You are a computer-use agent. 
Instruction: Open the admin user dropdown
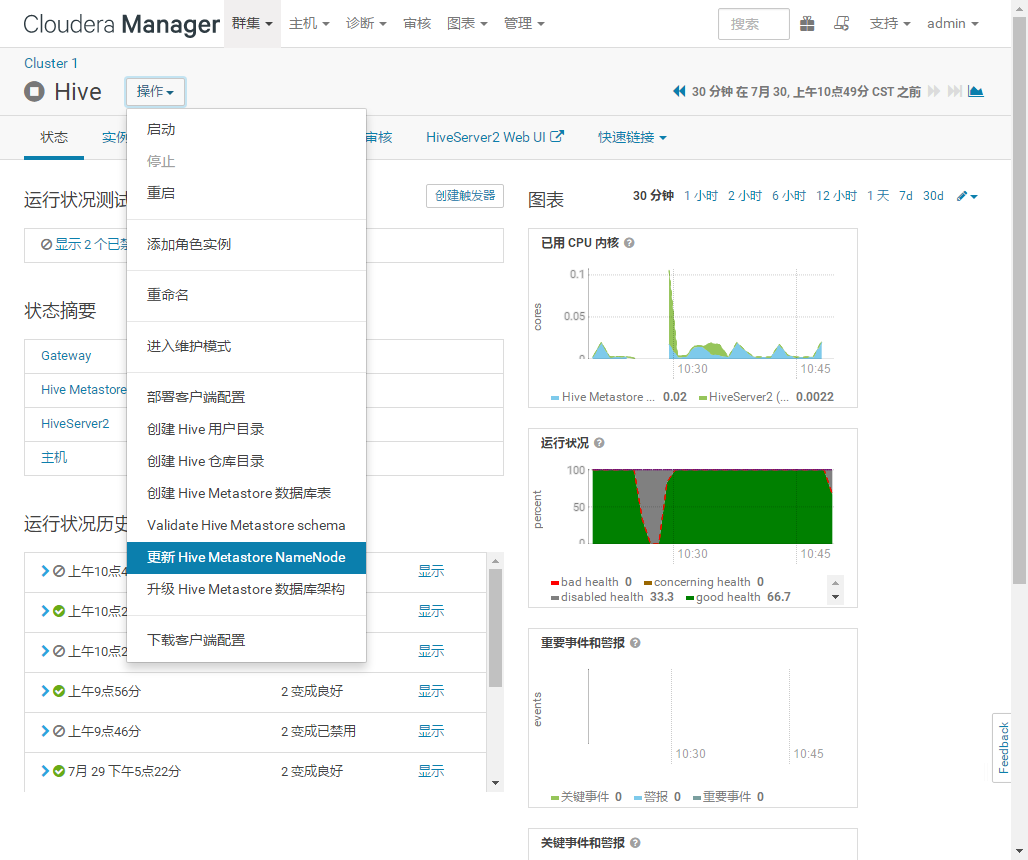[953, 24]
